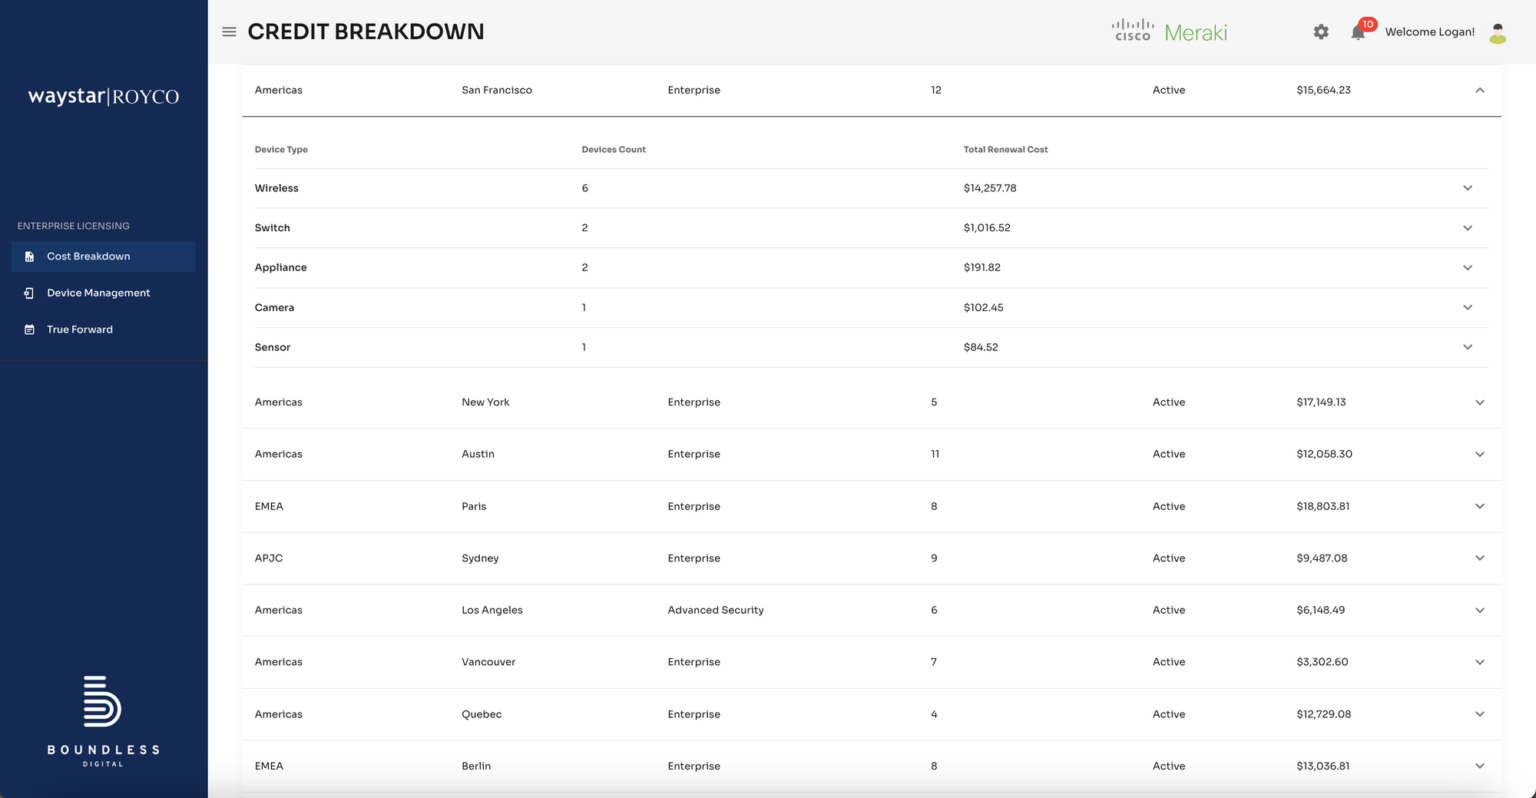Click the user profile avatar
Image resolution: width=1536 pixels, height=798 pixels.
pyautogui.click(x=1497, y=32)
